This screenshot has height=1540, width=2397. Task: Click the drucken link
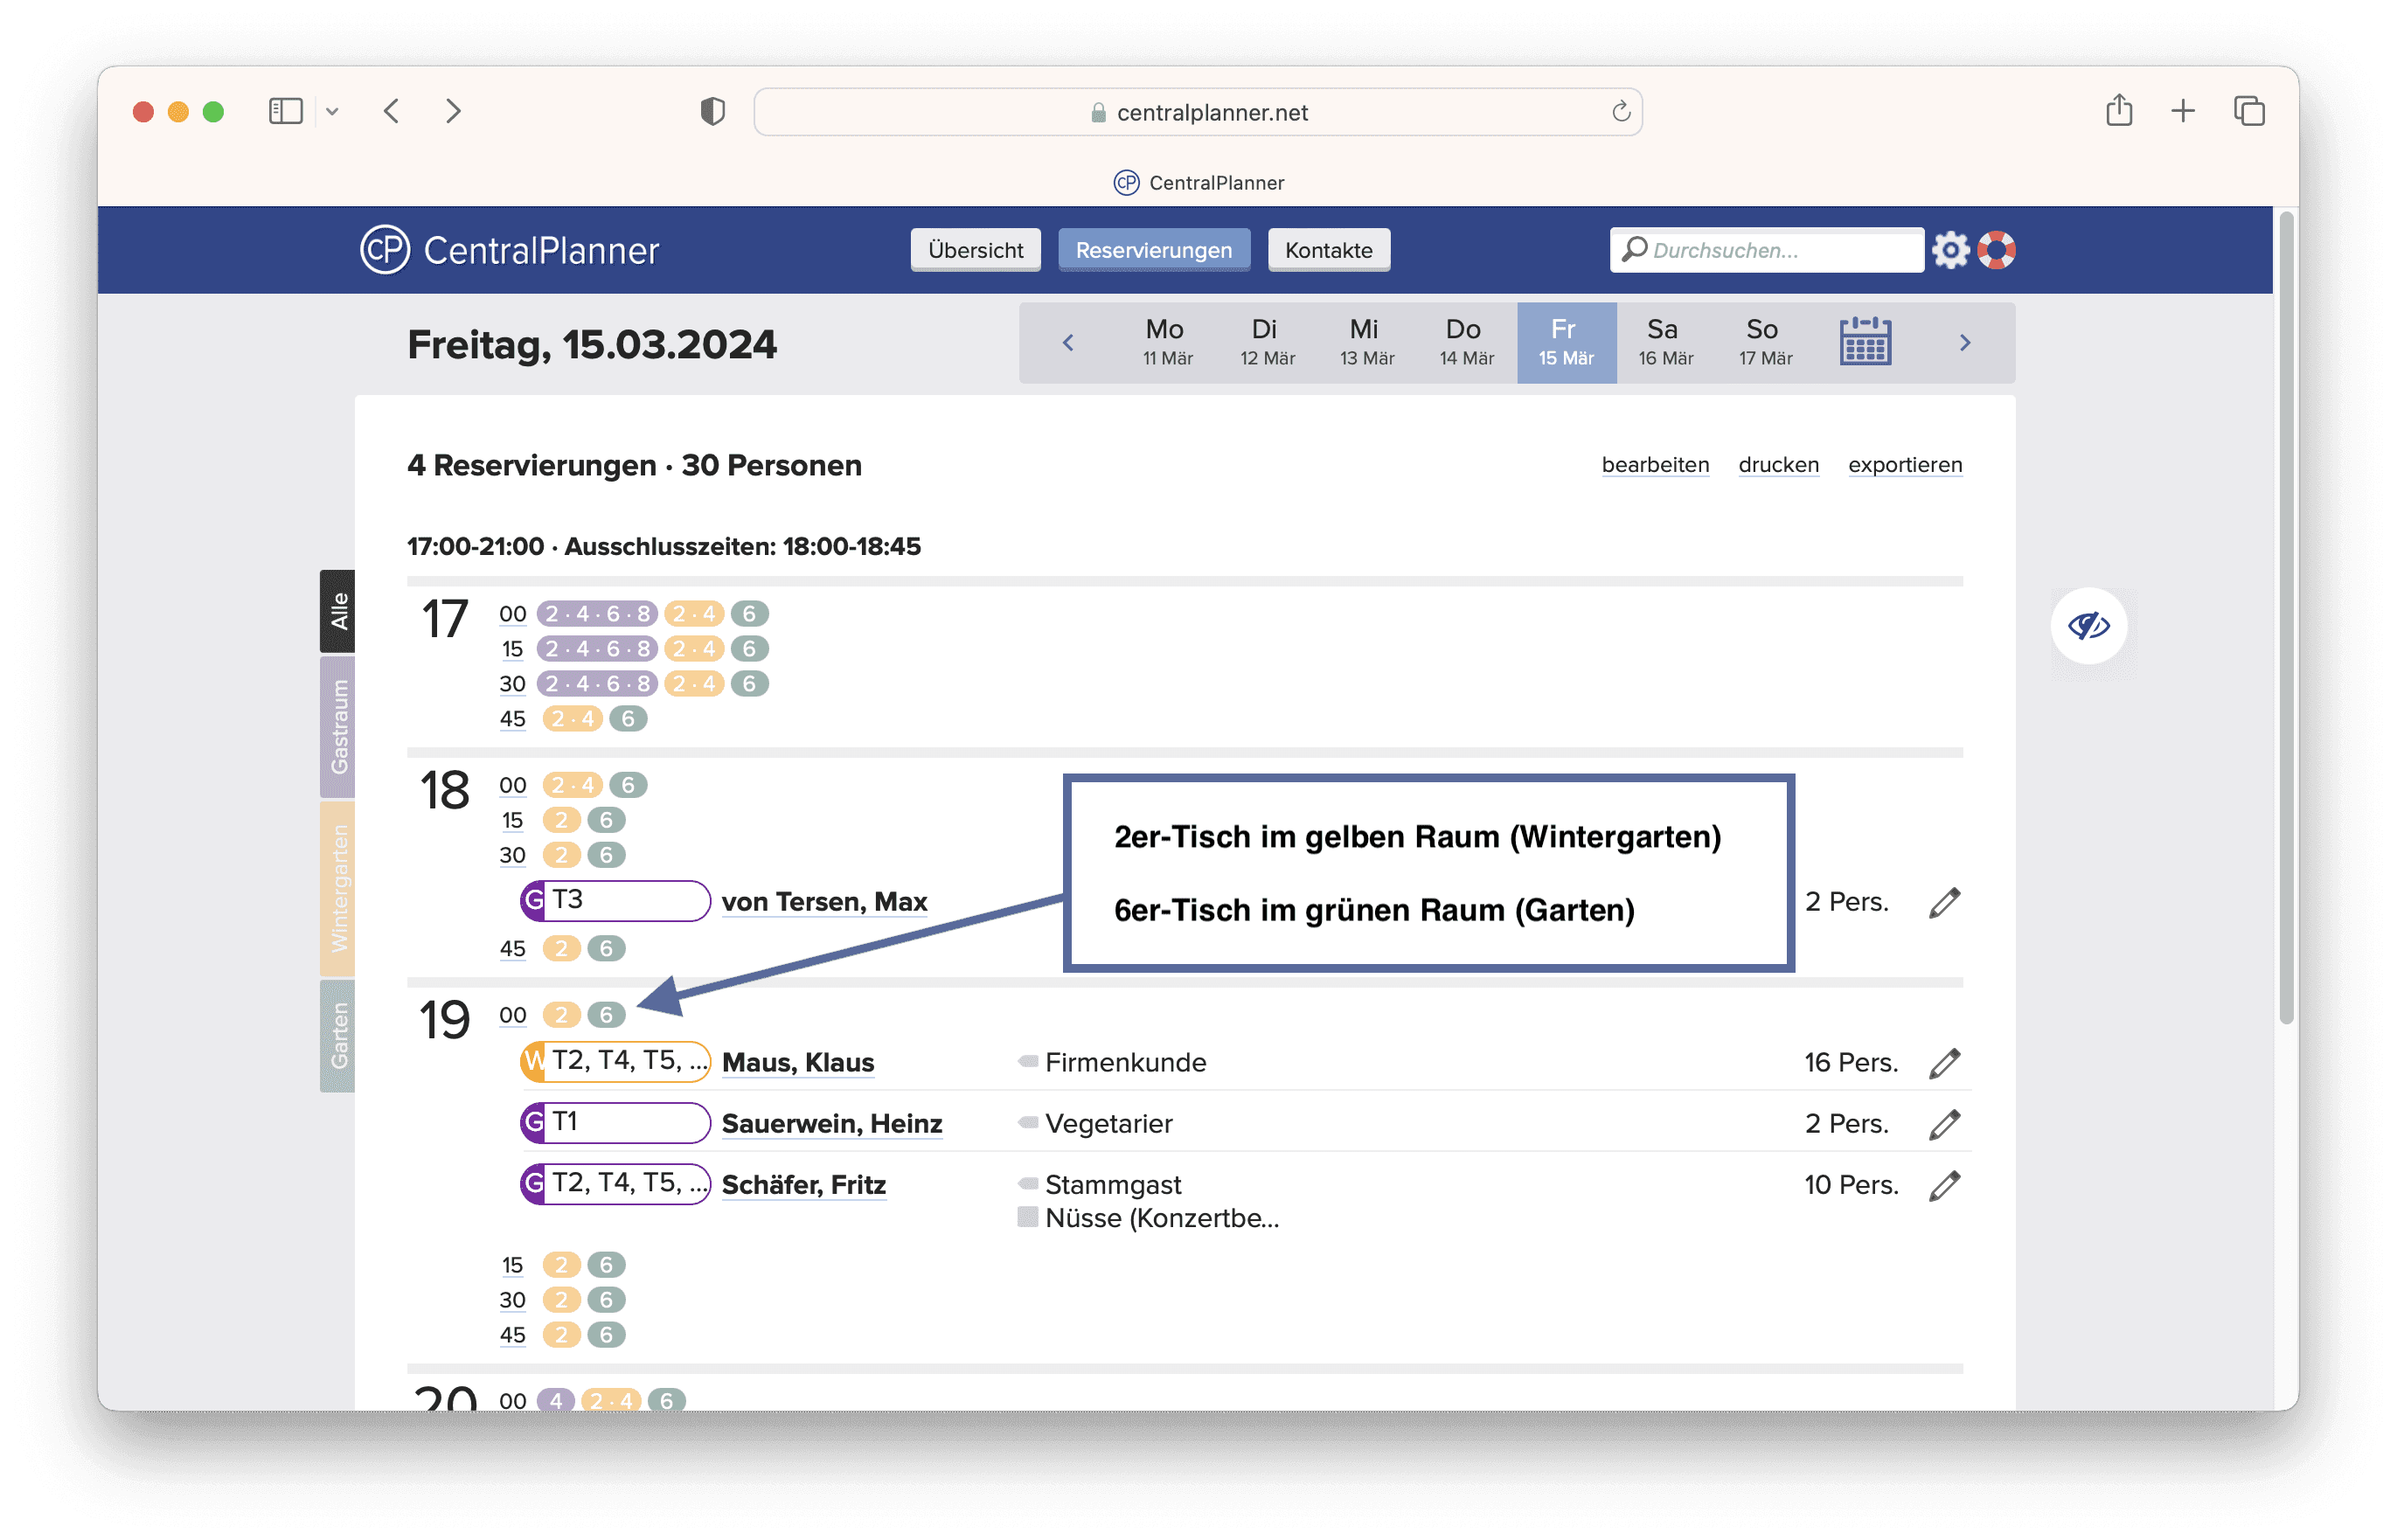1778,465
